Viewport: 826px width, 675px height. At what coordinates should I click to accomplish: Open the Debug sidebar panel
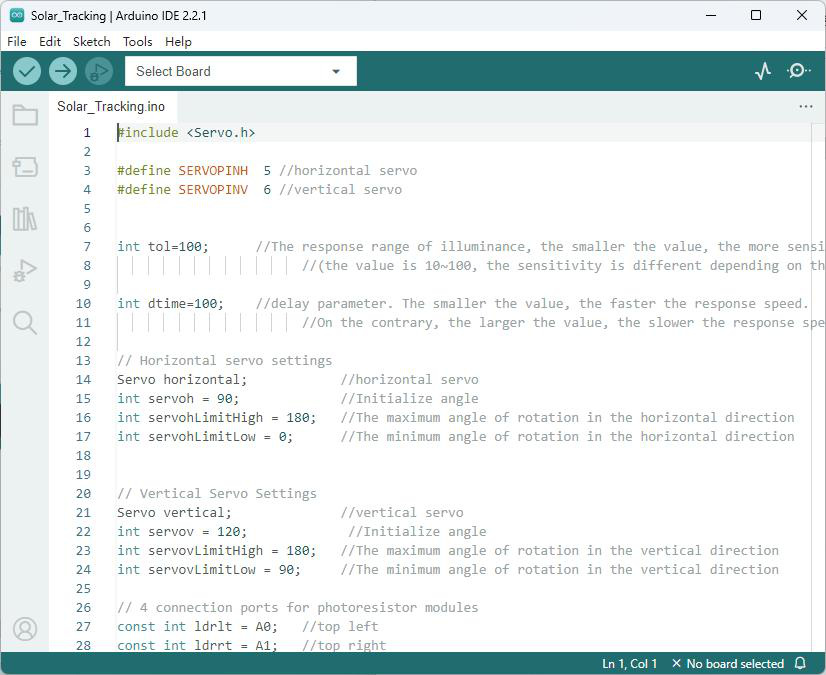(x=25, y=270)
